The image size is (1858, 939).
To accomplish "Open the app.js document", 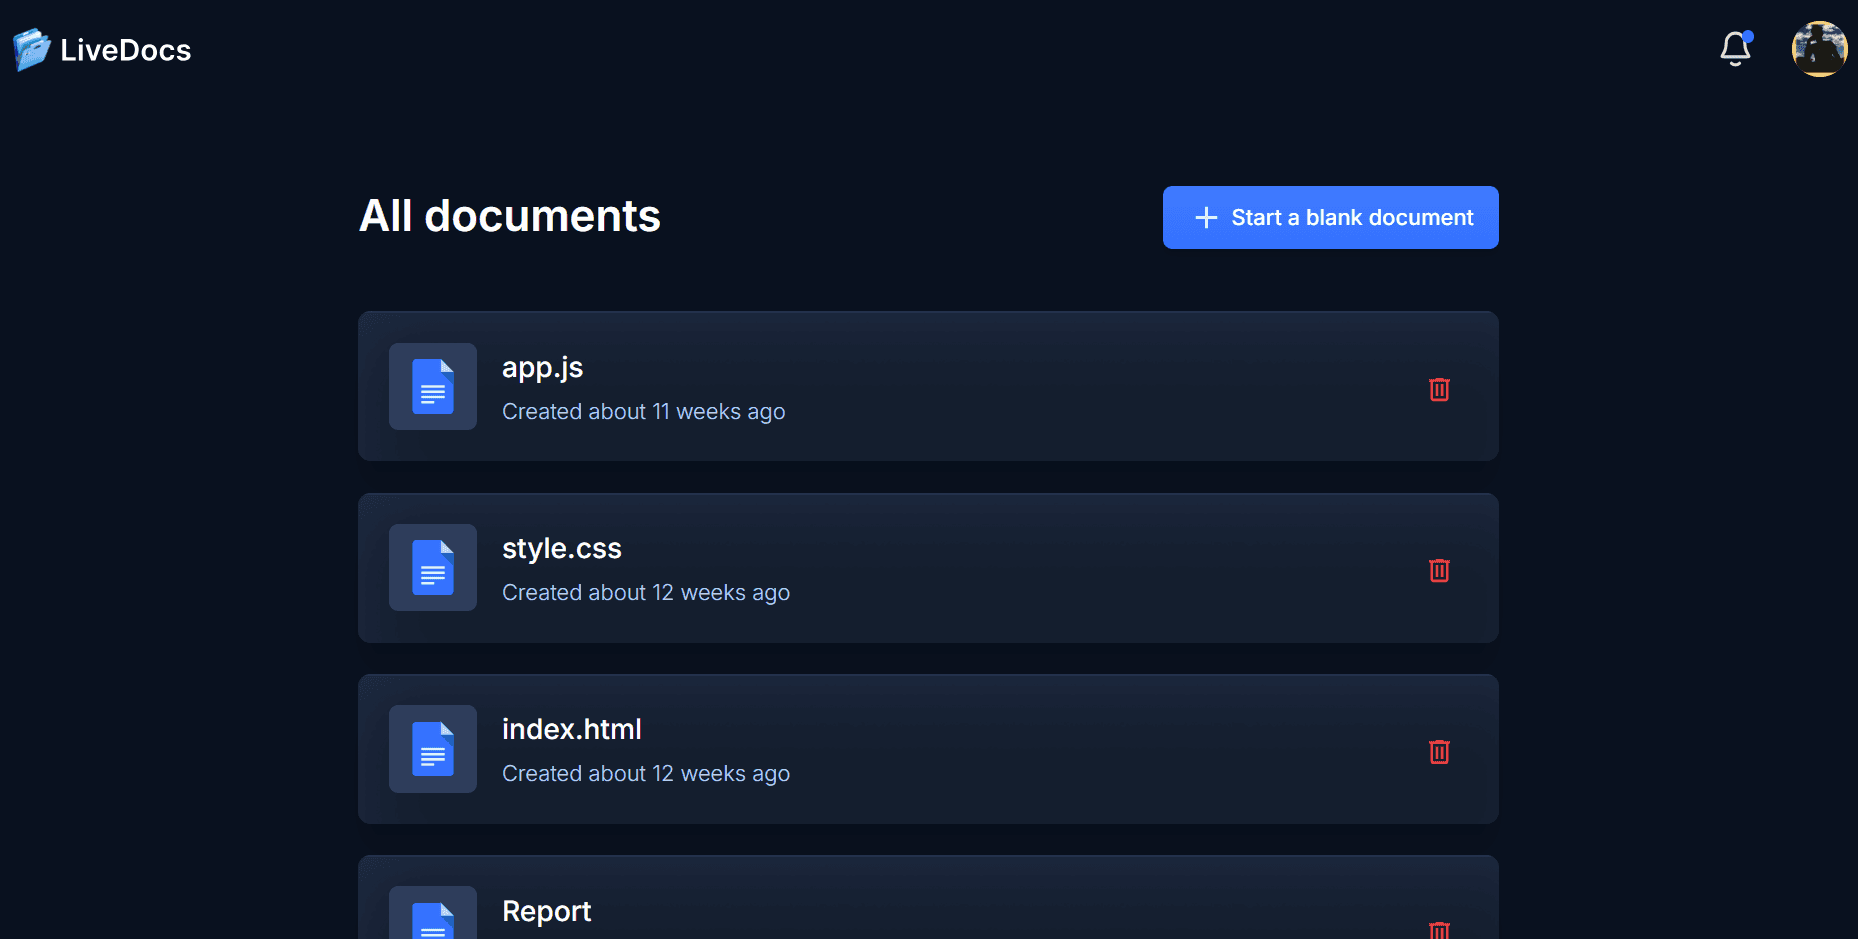I will click(542, 368).
